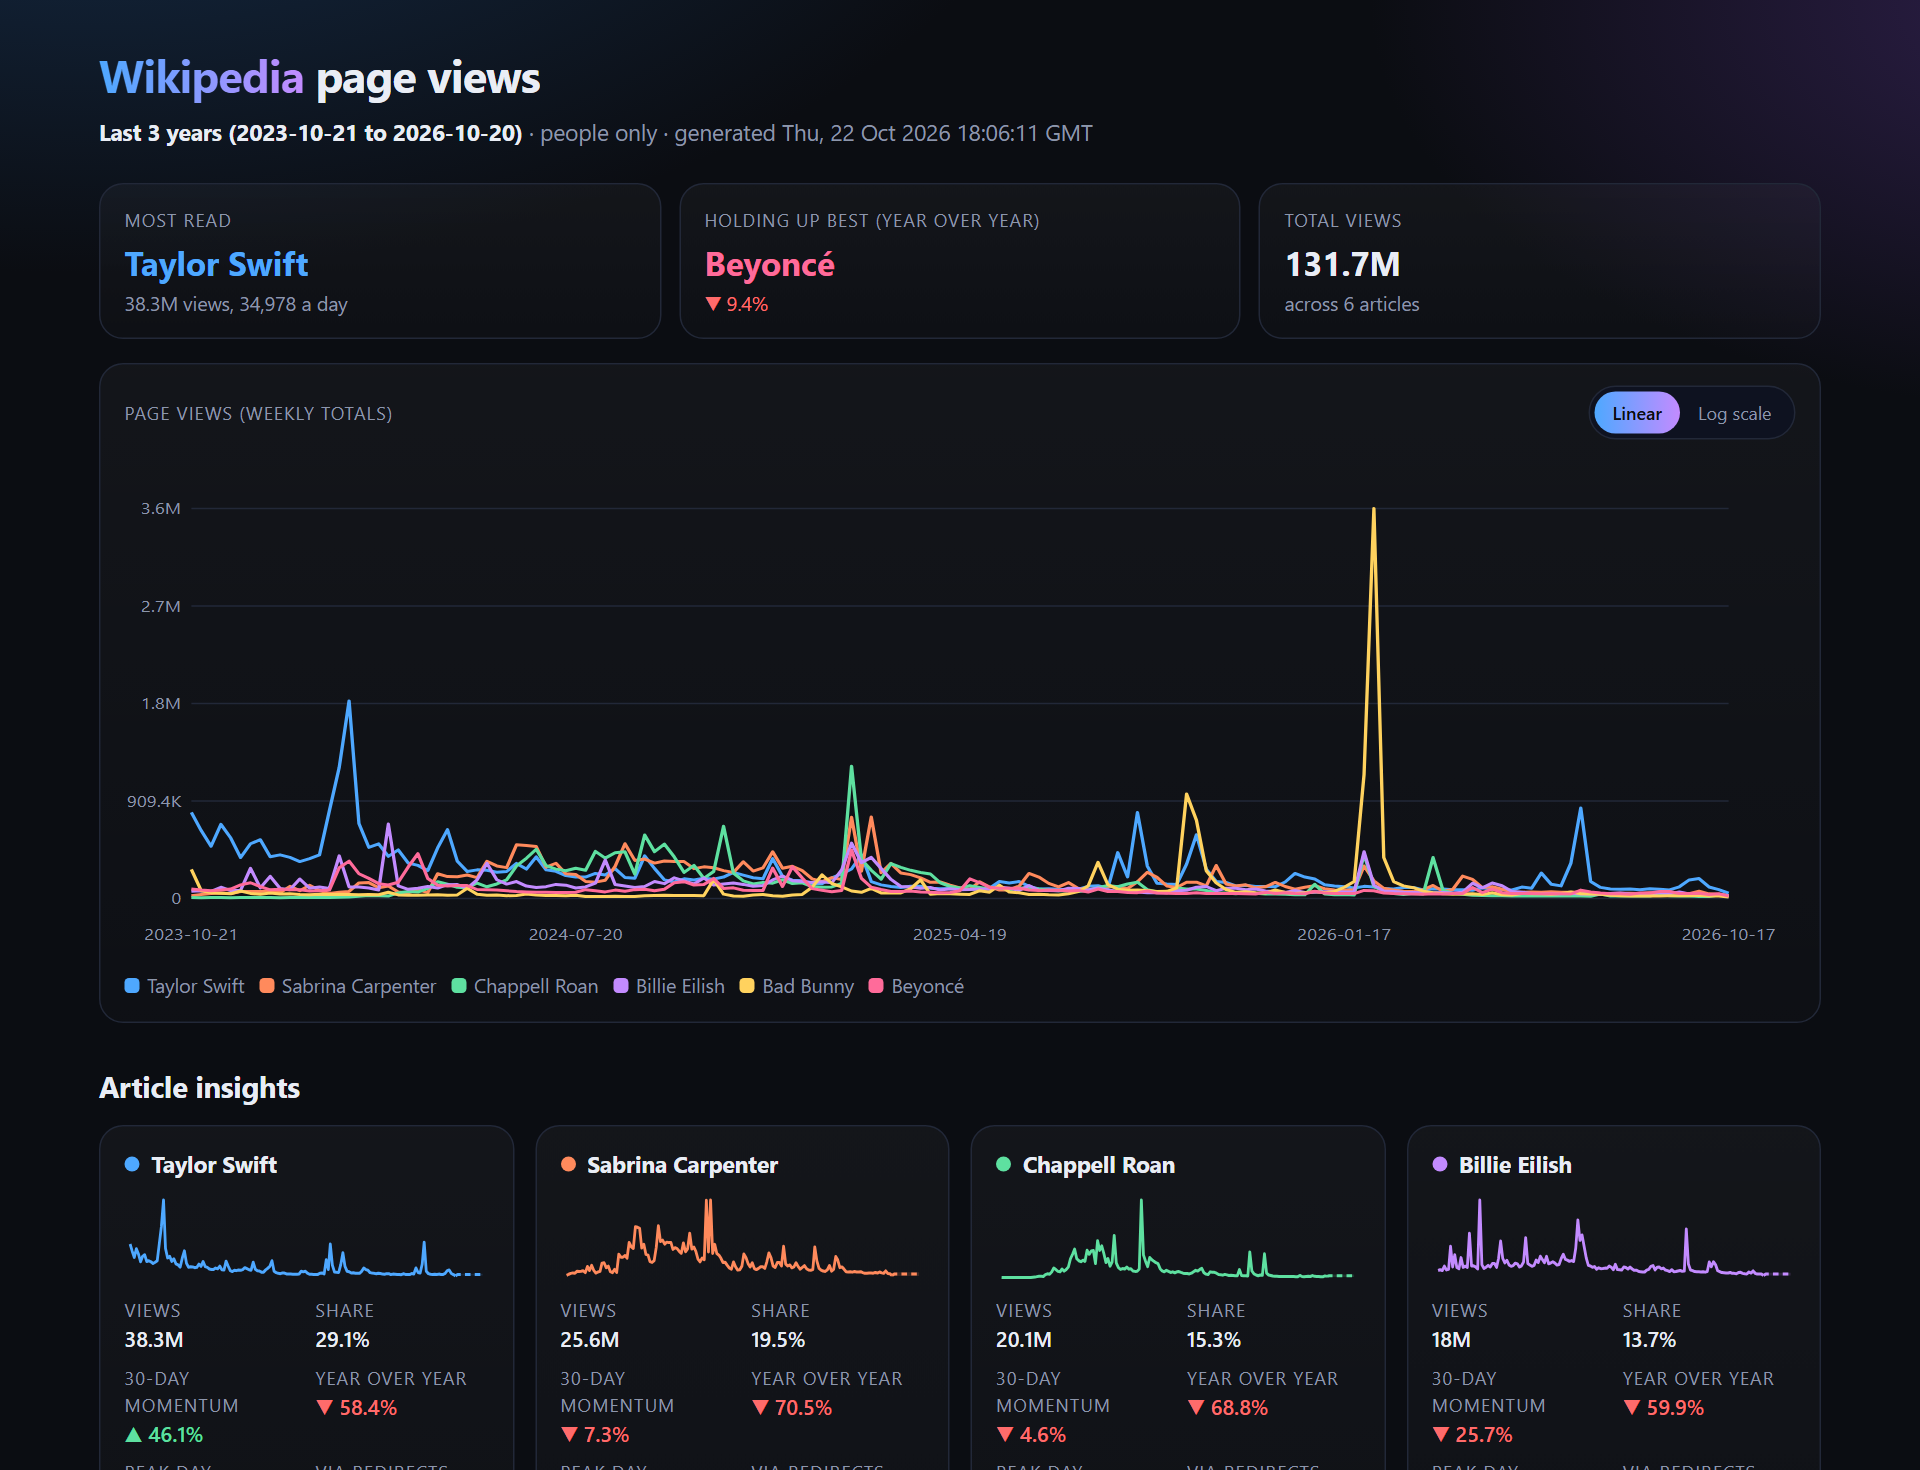Click Chappell Roan's 68.8% year over year value
The width and height of the screenshot is (1920, 1470).
[1228, 1407]
